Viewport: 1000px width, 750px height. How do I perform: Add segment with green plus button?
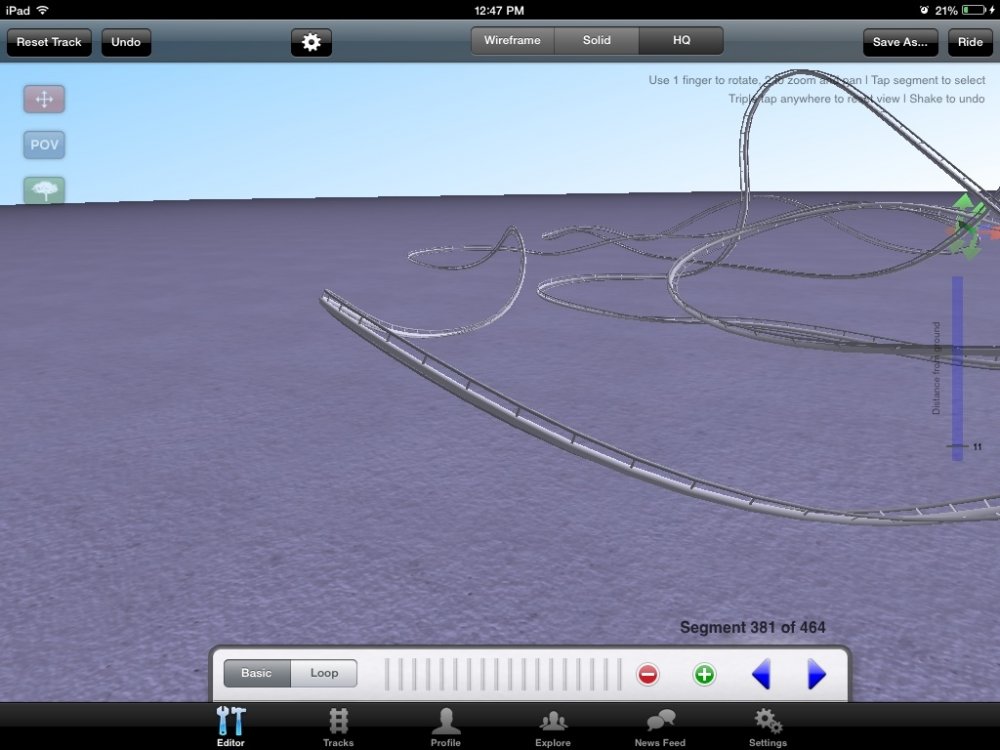point(704,674)
